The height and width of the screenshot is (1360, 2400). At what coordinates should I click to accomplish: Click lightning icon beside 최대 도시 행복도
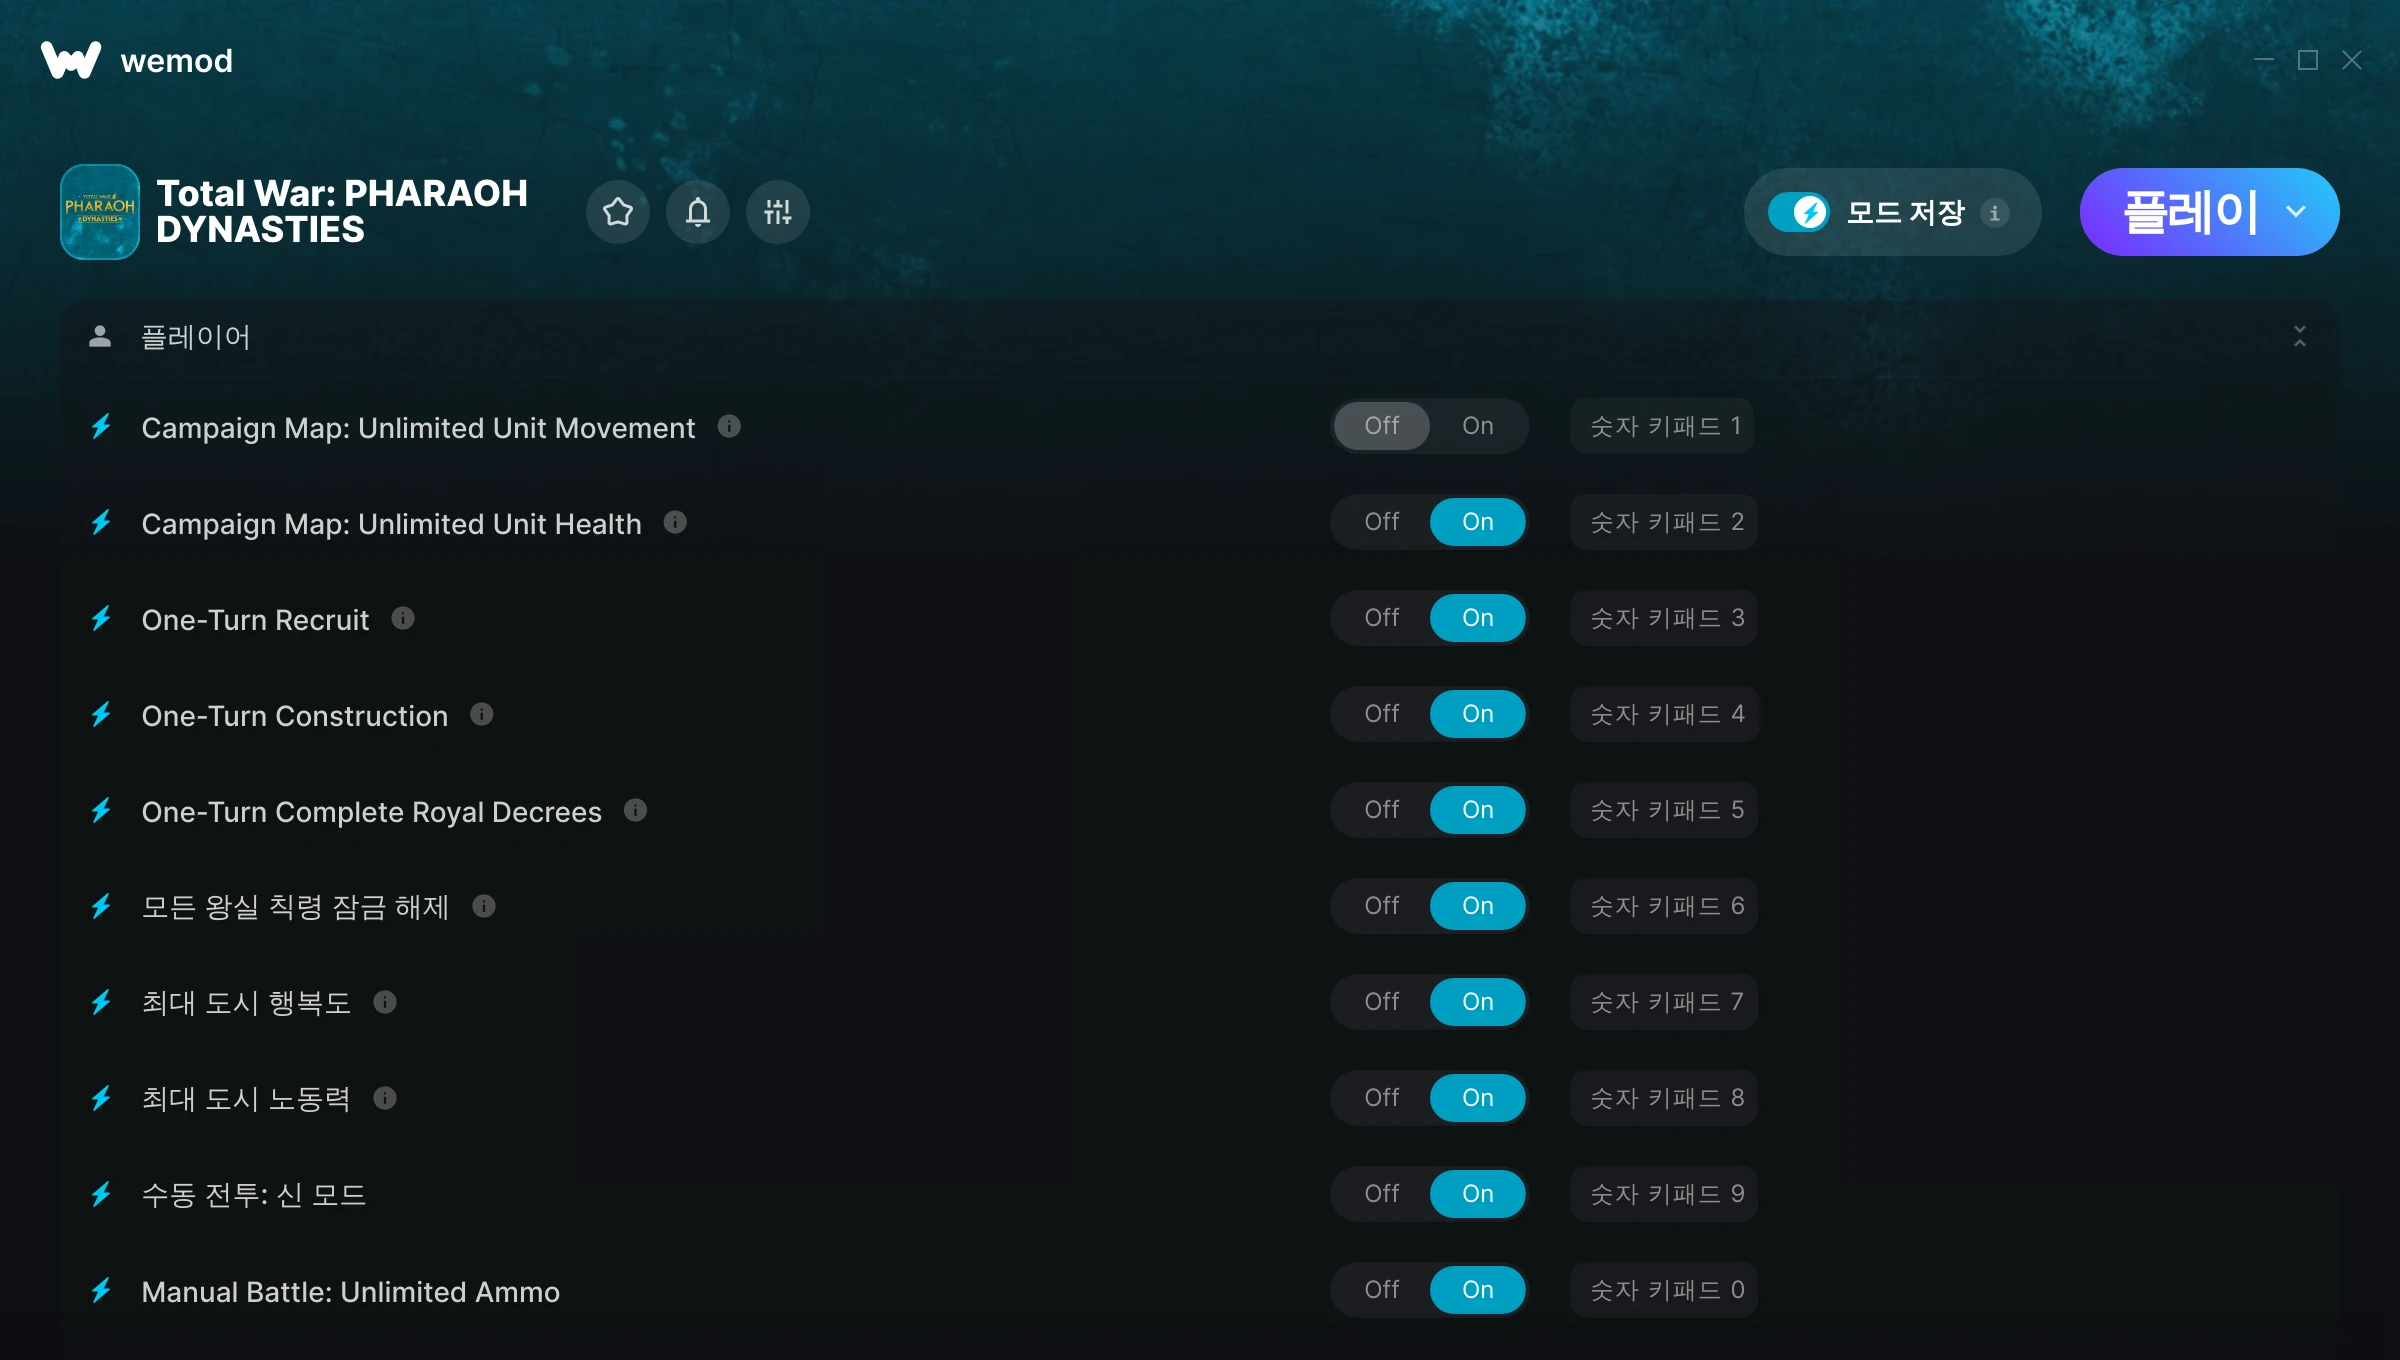(101, 1003)
